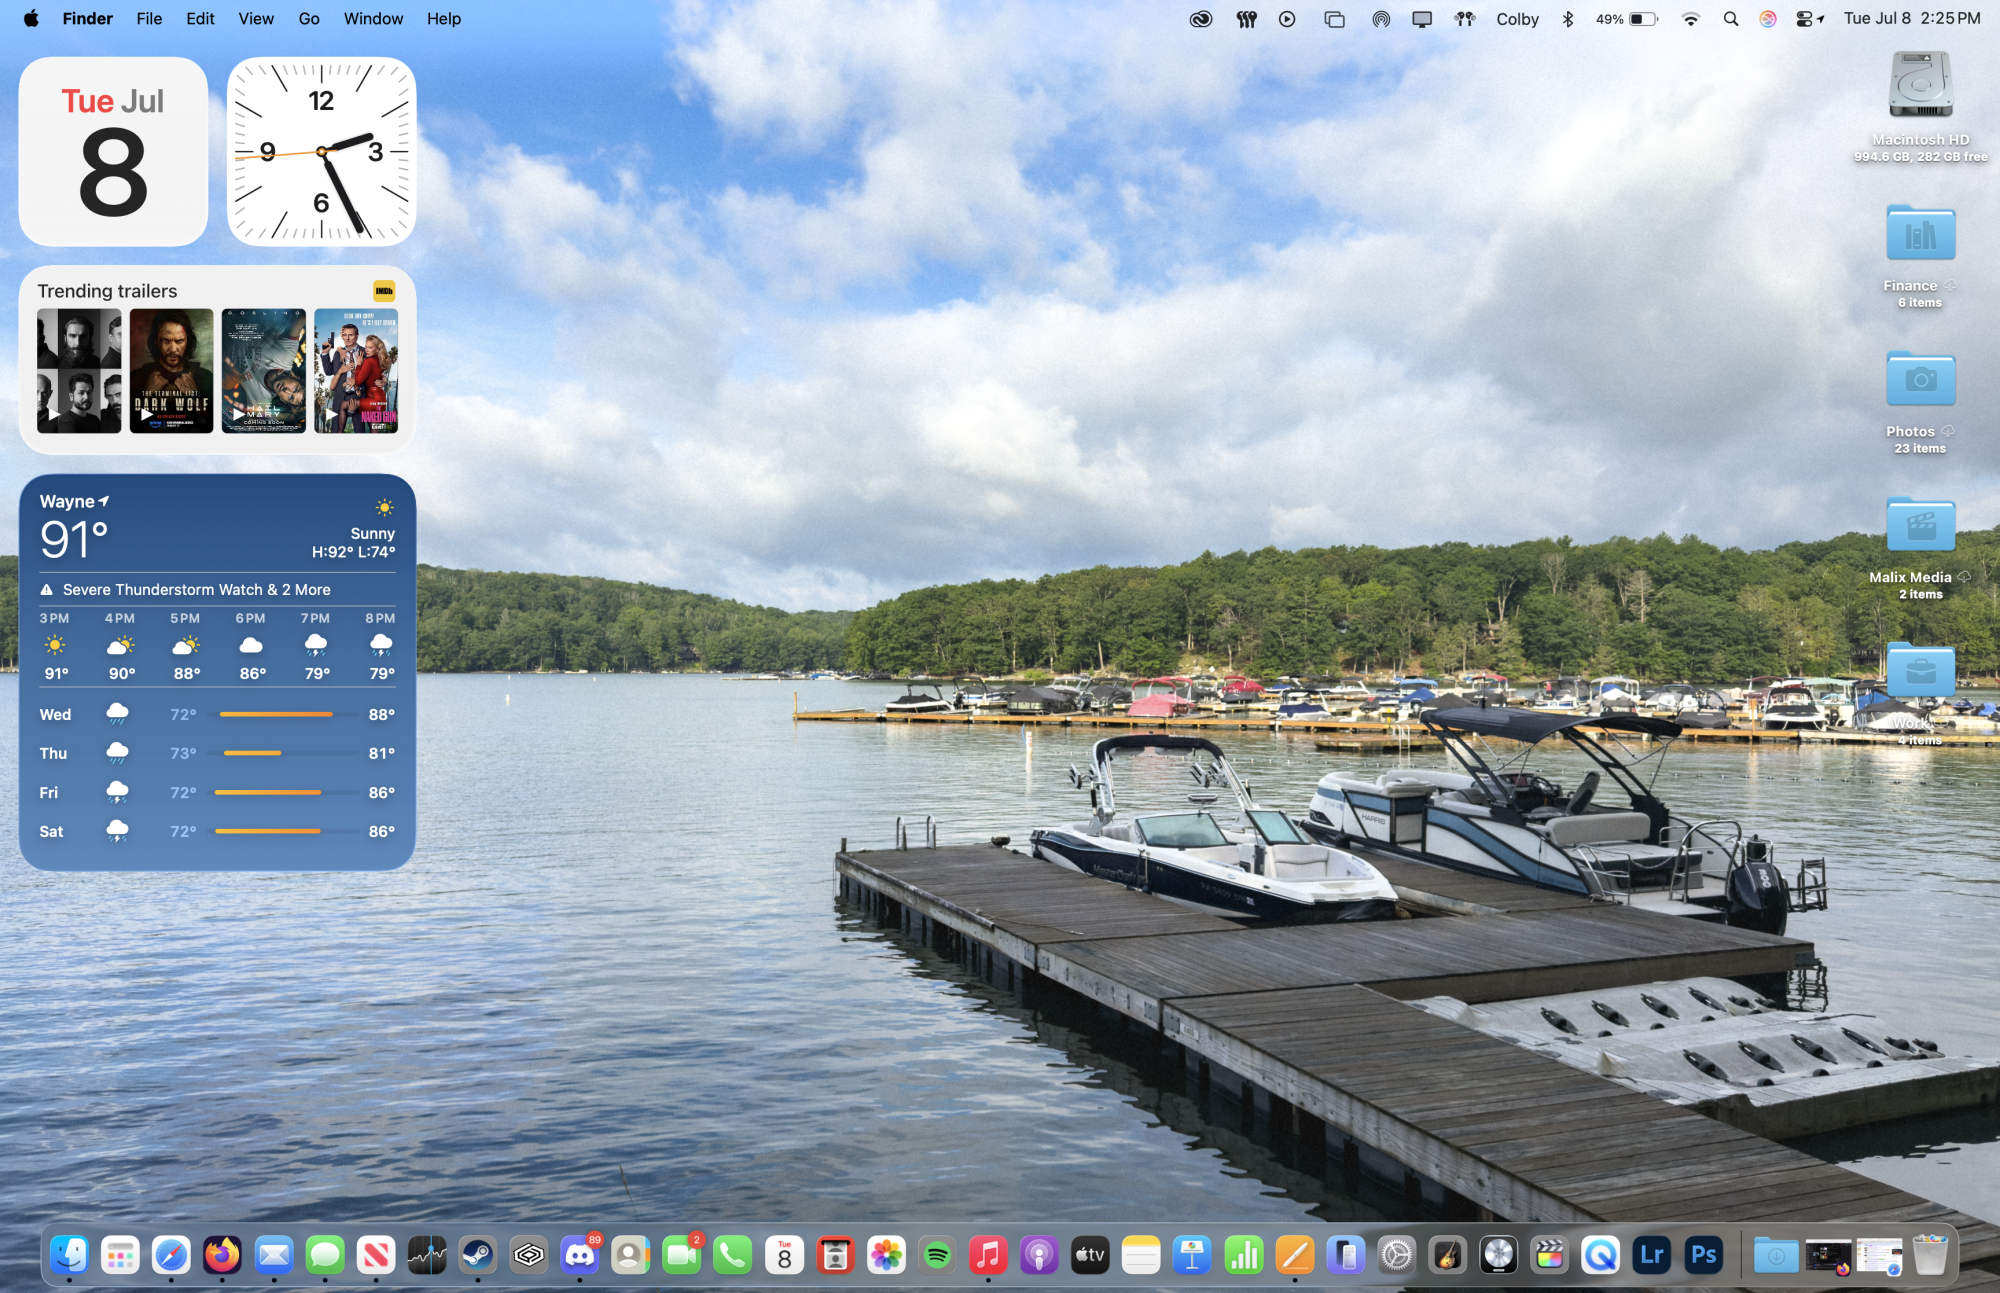2000x1293 pixels.
Task: Open the Window menu
Action: click(373, 19)
